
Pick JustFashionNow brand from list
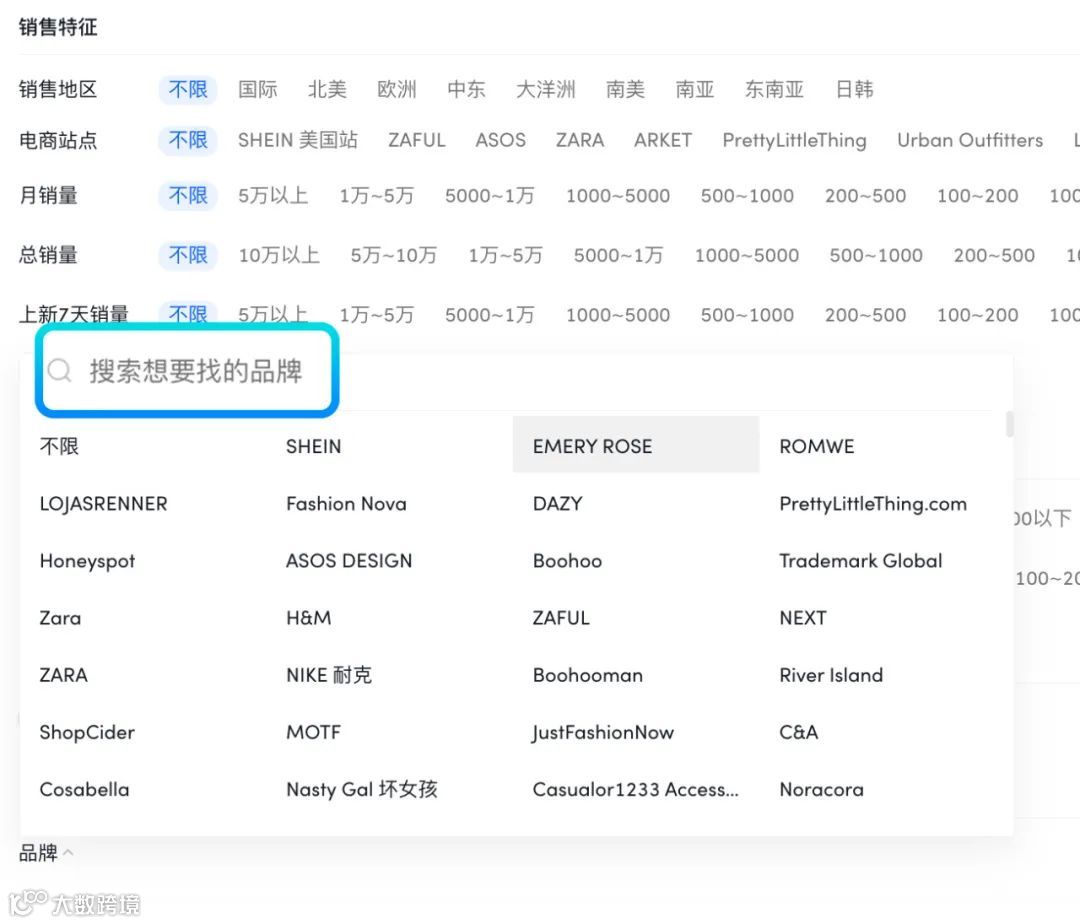click(603, 733)
